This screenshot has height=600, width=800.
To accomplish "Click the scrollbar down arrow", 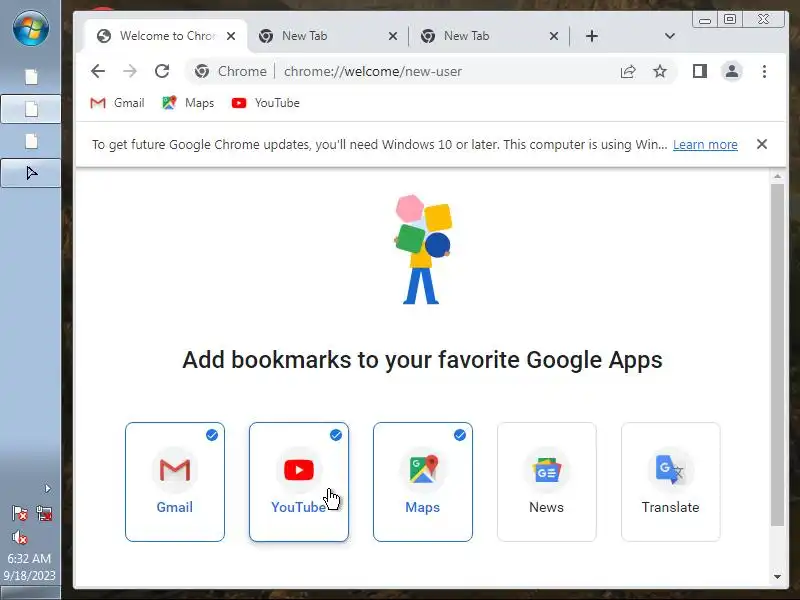I will click(x=777, y=577).
